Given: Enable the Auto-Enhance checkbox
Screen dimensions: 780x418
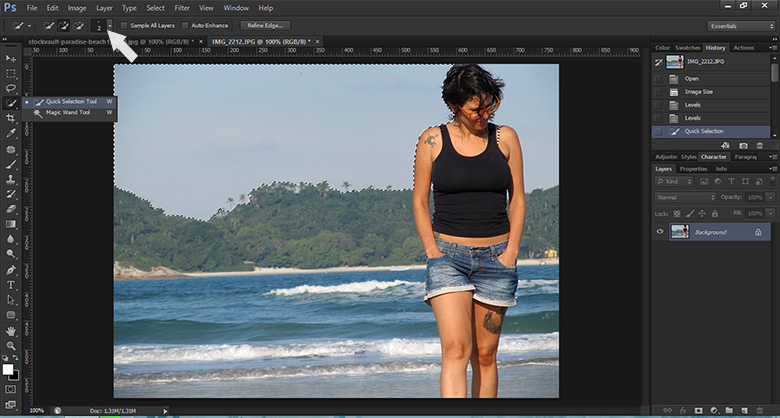Looking at the screenshot, I should [185, 25].
